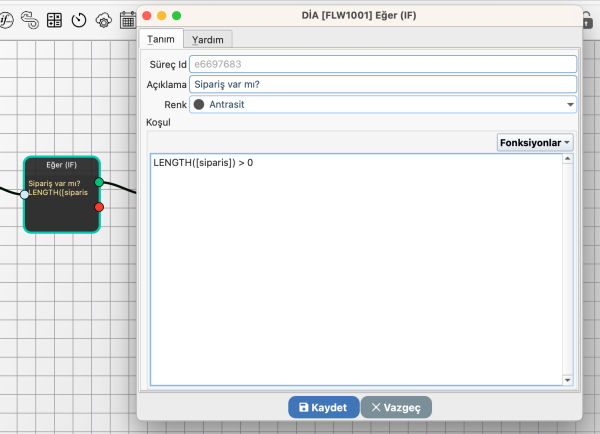Select the Tanım tab
600x434 pixels.
tap(161, 39)
